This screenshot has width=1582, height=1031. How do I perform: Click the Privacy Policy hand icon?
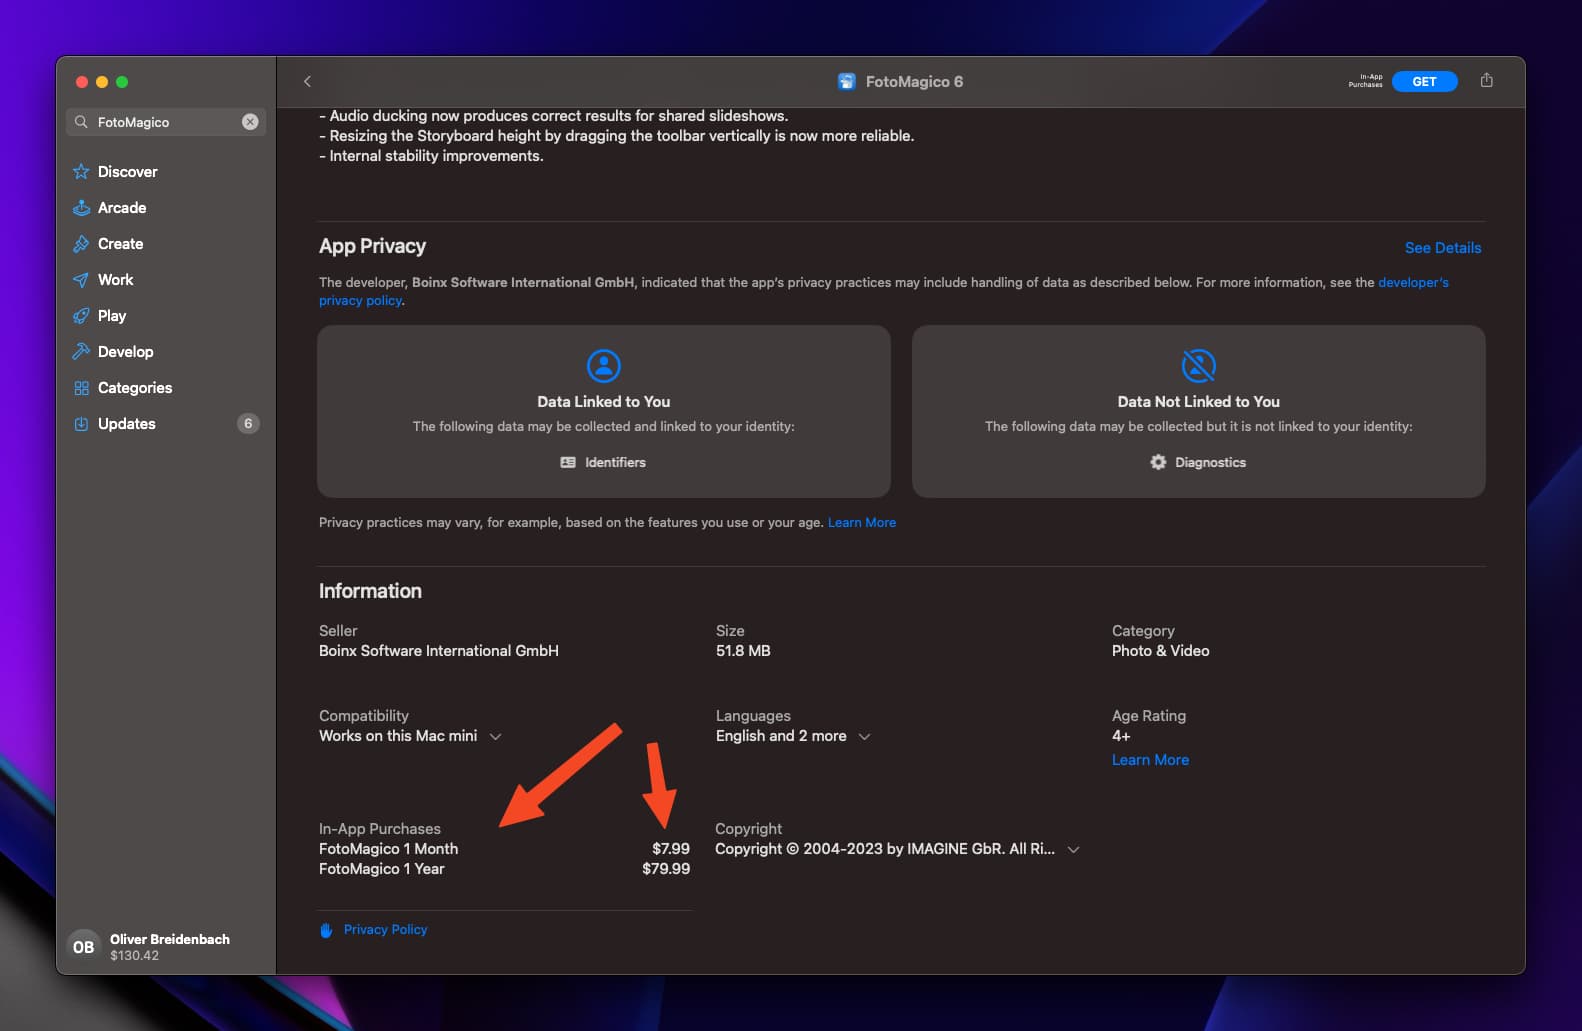pos(326,930)
